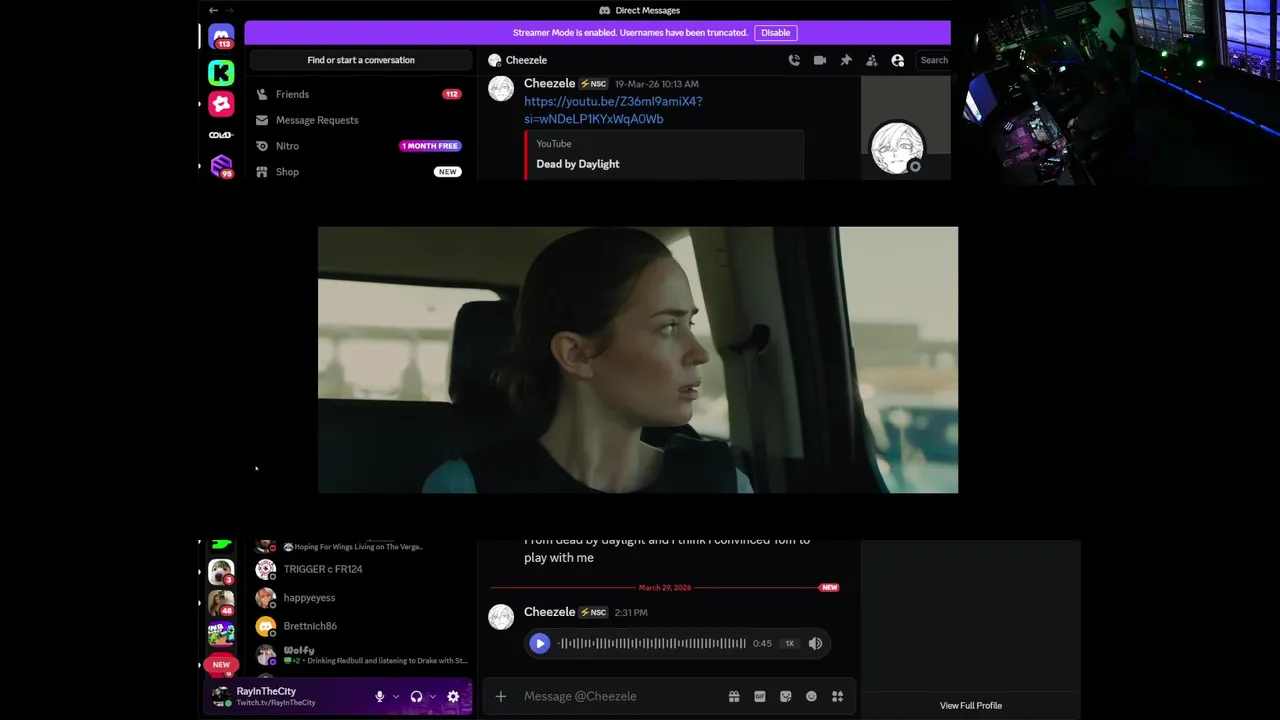The height and width of the screenshot is (720, 1280).
Task: Expand headphone output options arrow
Action: click(432, 697)
